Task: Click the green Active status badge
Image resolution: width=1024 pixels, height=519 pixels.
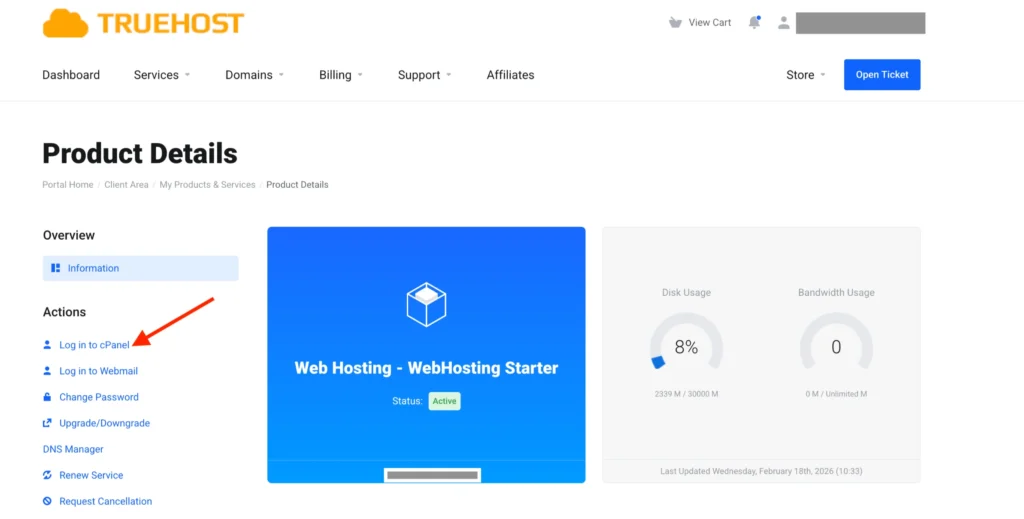Action: (x=444, y=401)
